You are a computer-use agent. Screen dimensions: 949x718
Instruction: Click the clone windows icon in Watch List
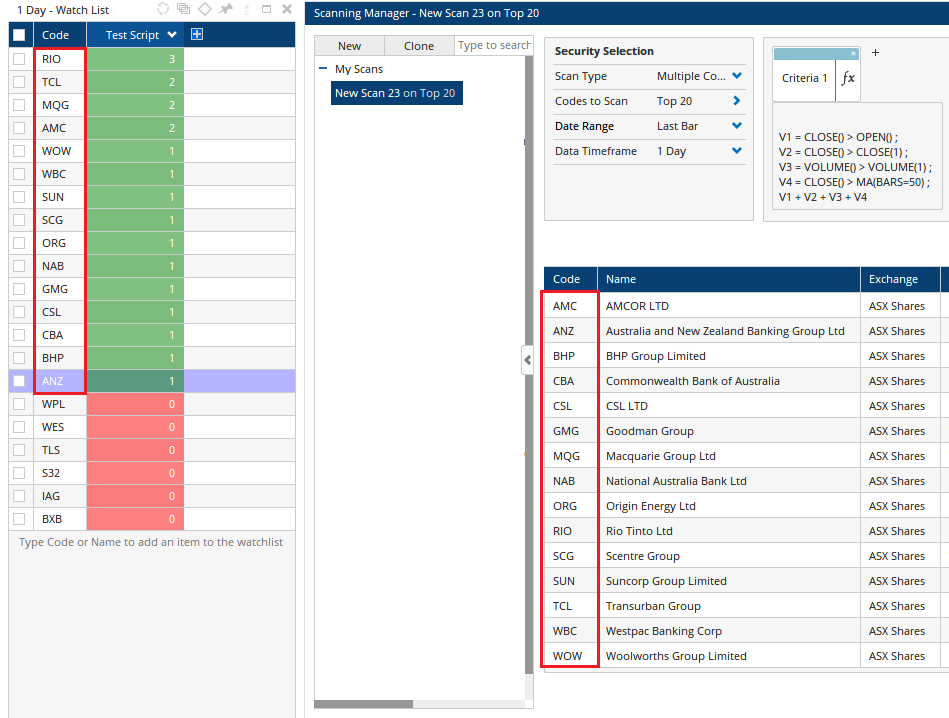tap(183, 9)
